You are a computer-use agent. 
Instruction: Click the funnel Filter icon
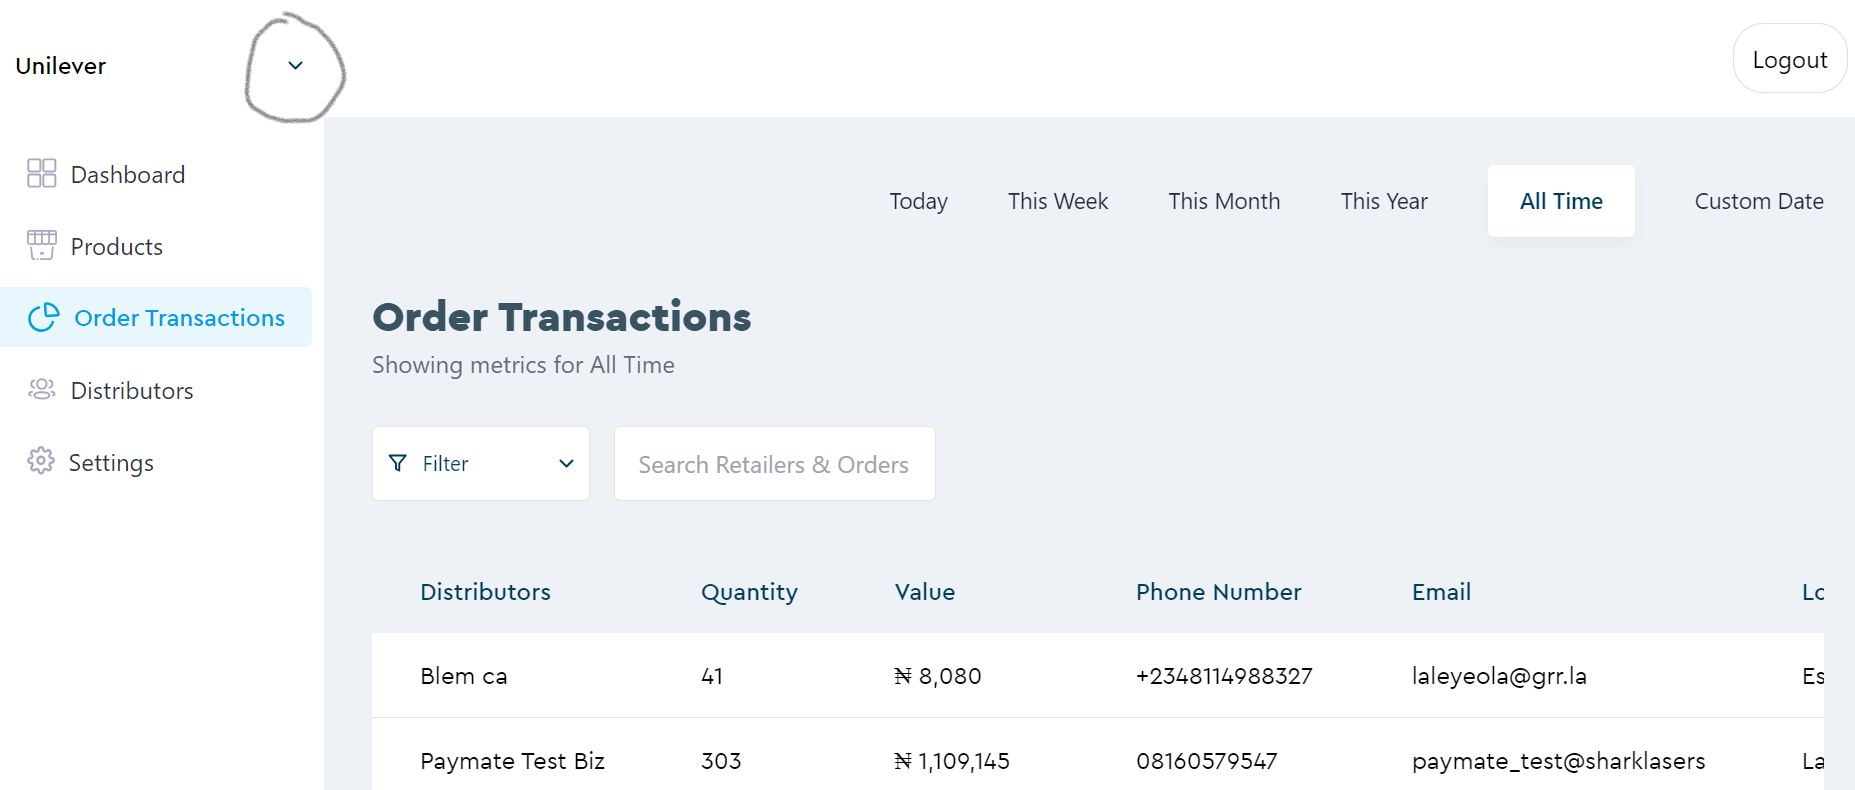[398, 463]
